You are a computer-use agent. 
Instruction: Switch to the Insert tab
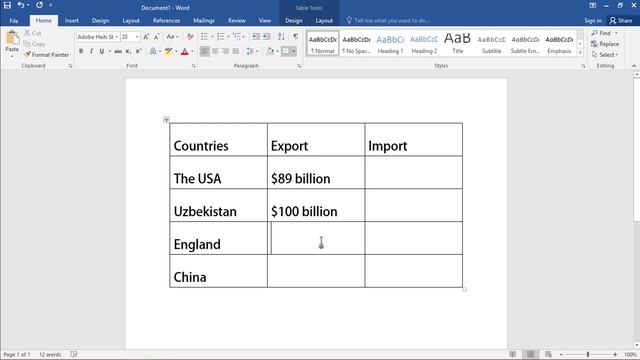(x=71, y=20)
